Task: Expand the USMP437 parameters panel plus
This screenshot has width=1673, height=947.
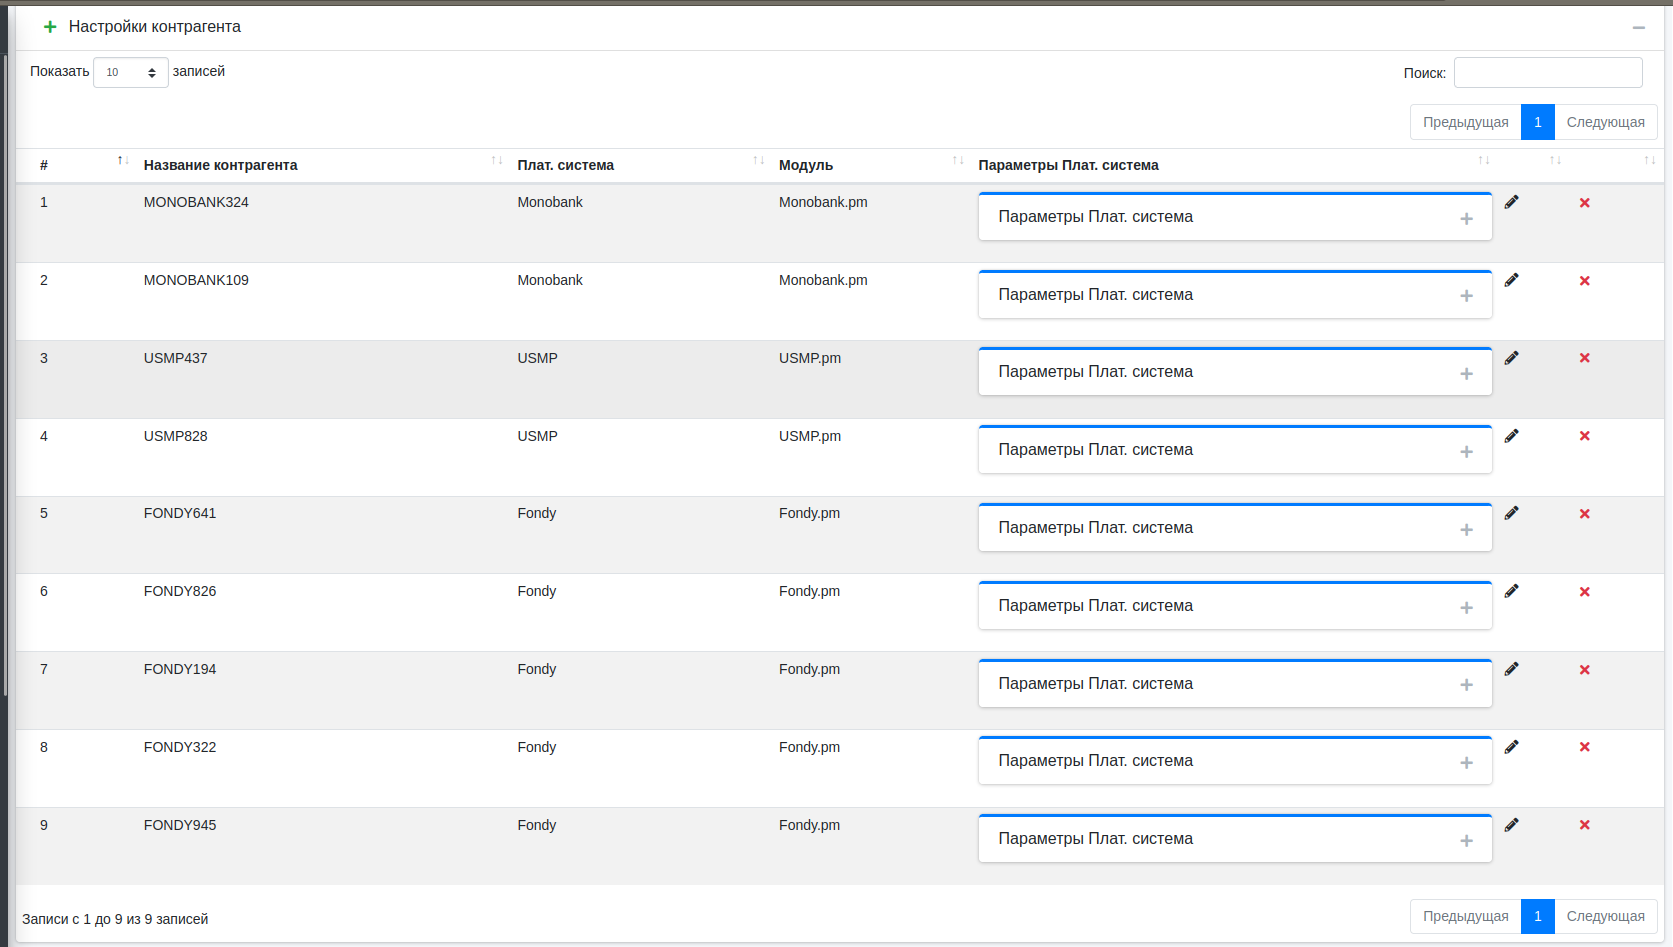Action: coord(1466,374)
